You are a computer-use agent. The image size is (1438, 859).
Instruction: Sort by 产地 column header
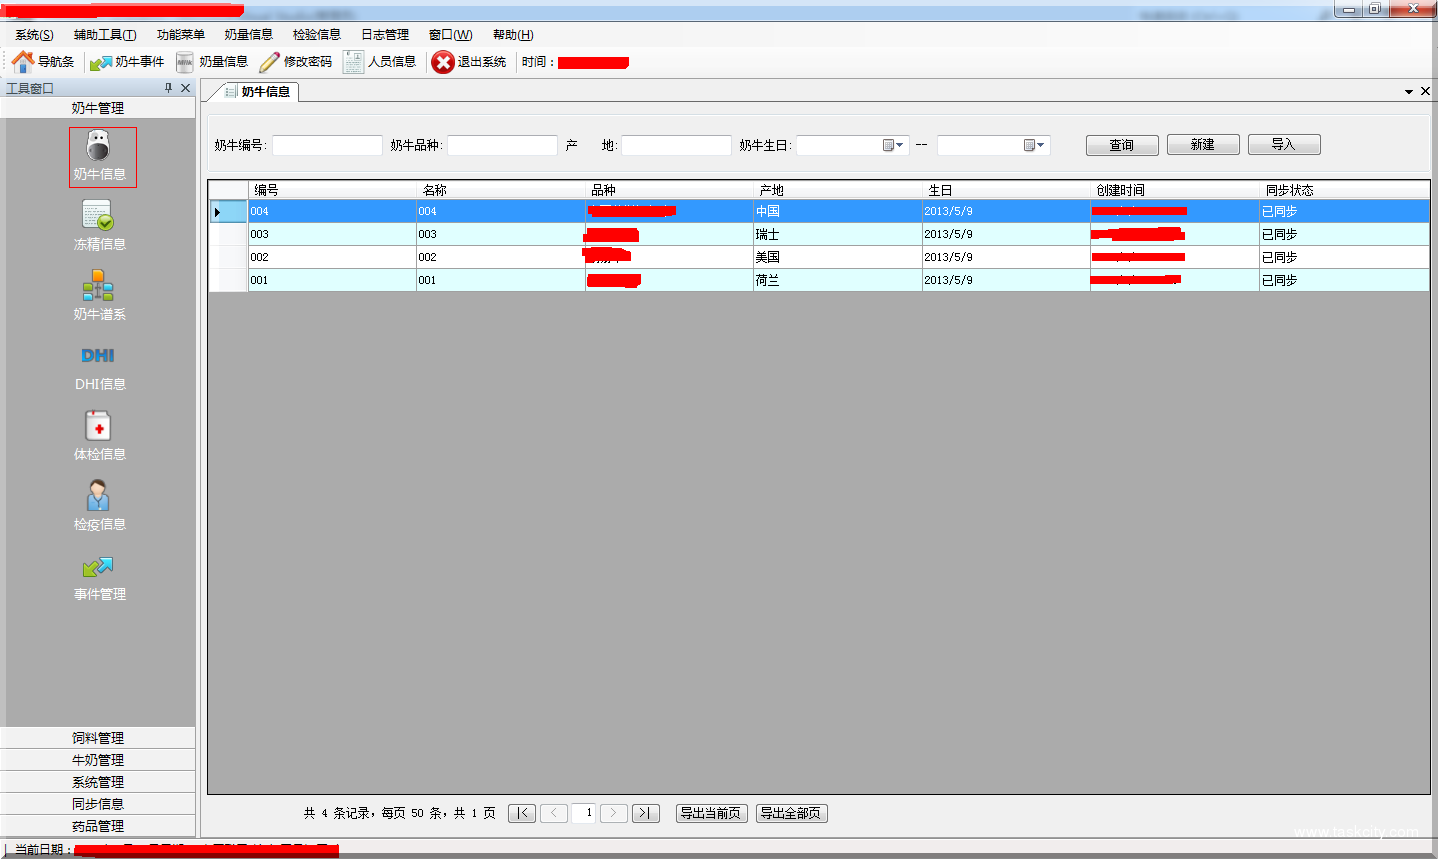click(837, 190)
